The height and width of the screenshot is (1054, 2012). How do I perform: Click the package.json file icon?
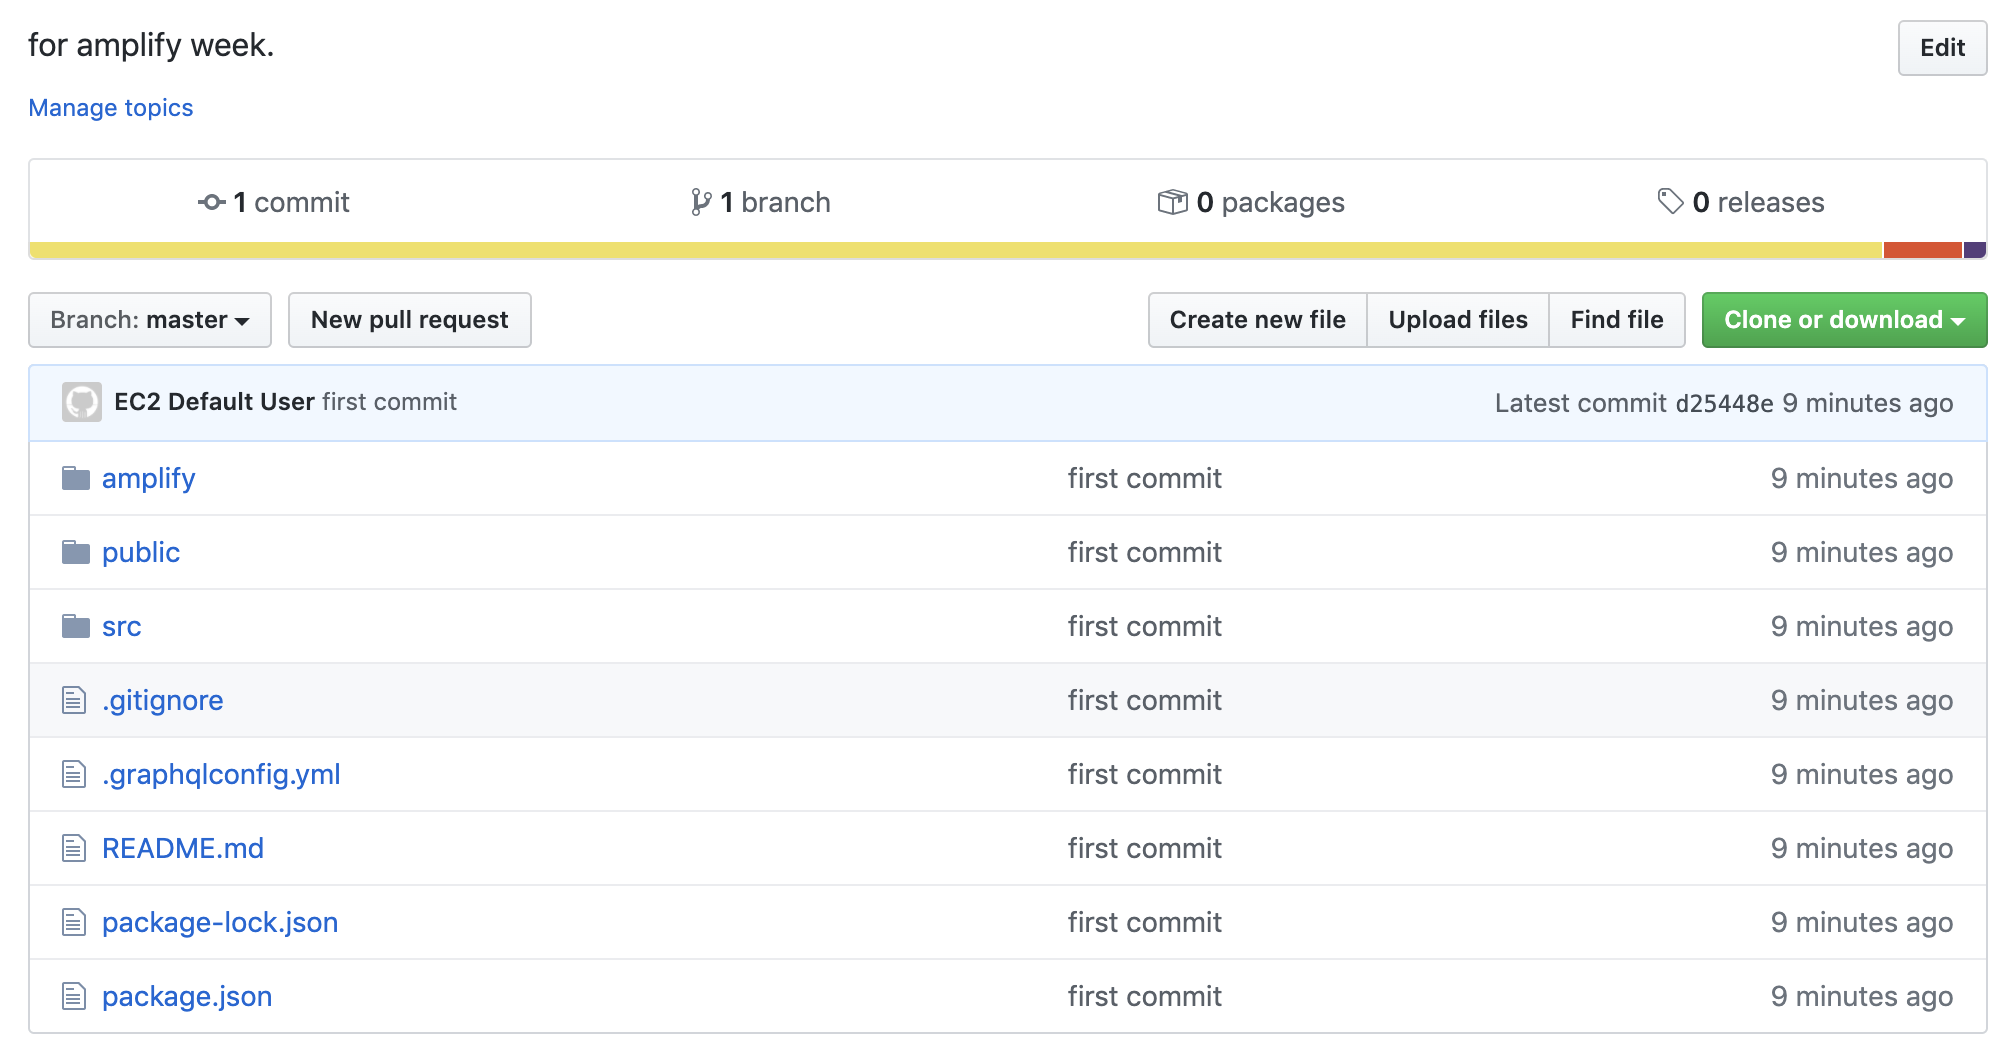(74, 996)
